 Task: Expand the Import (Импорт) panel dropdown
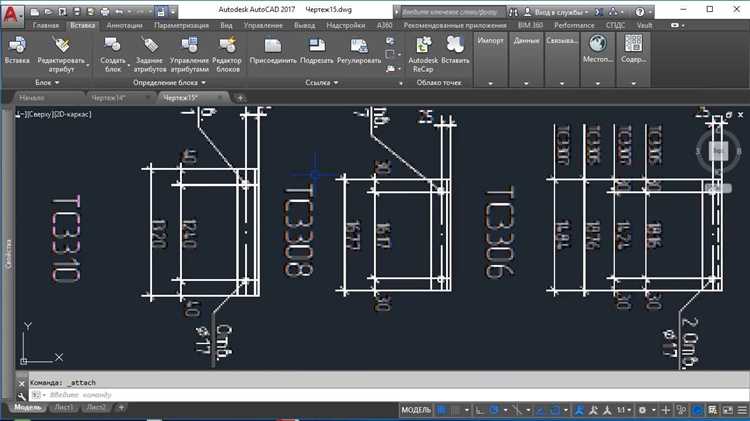(x=490, y=82)
